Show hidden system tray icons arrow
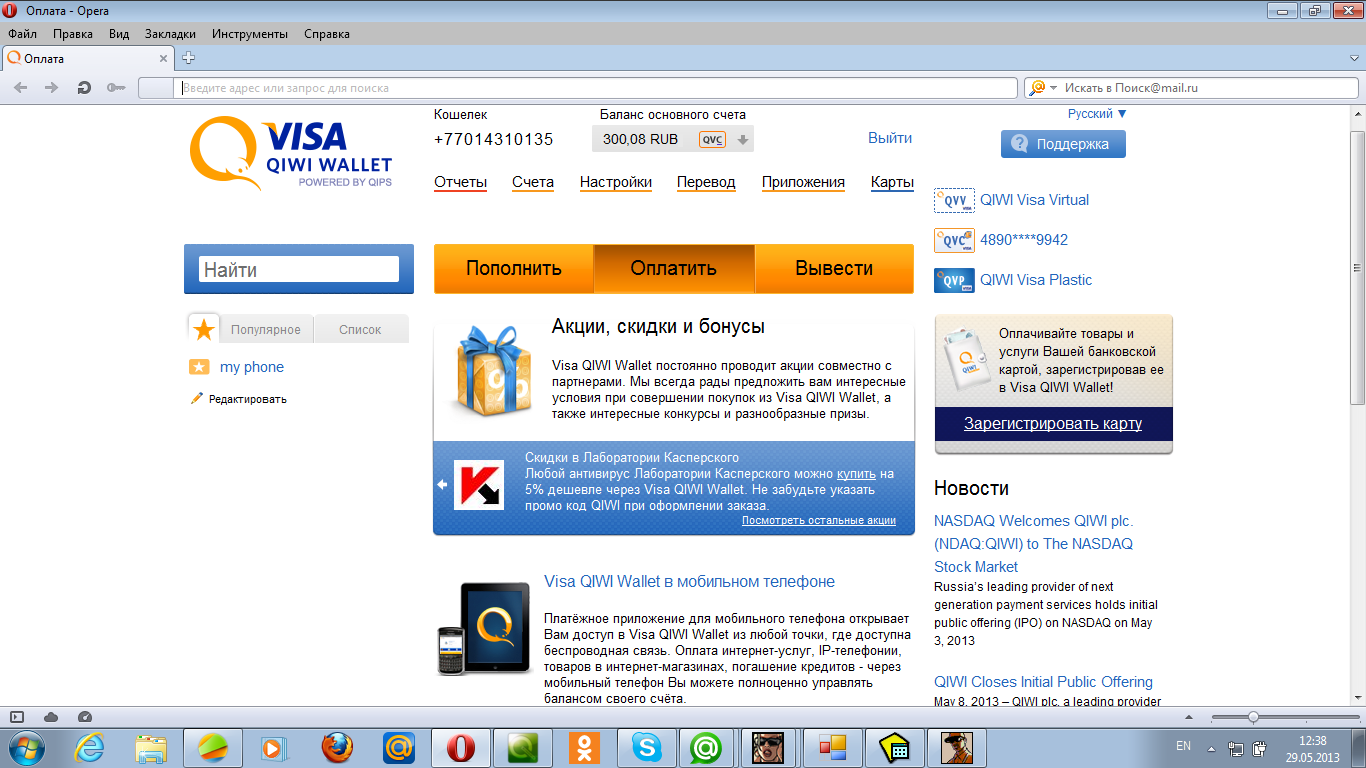Image resolution: width=1366 pixels, height=768 pixels. click(1211, 747)
